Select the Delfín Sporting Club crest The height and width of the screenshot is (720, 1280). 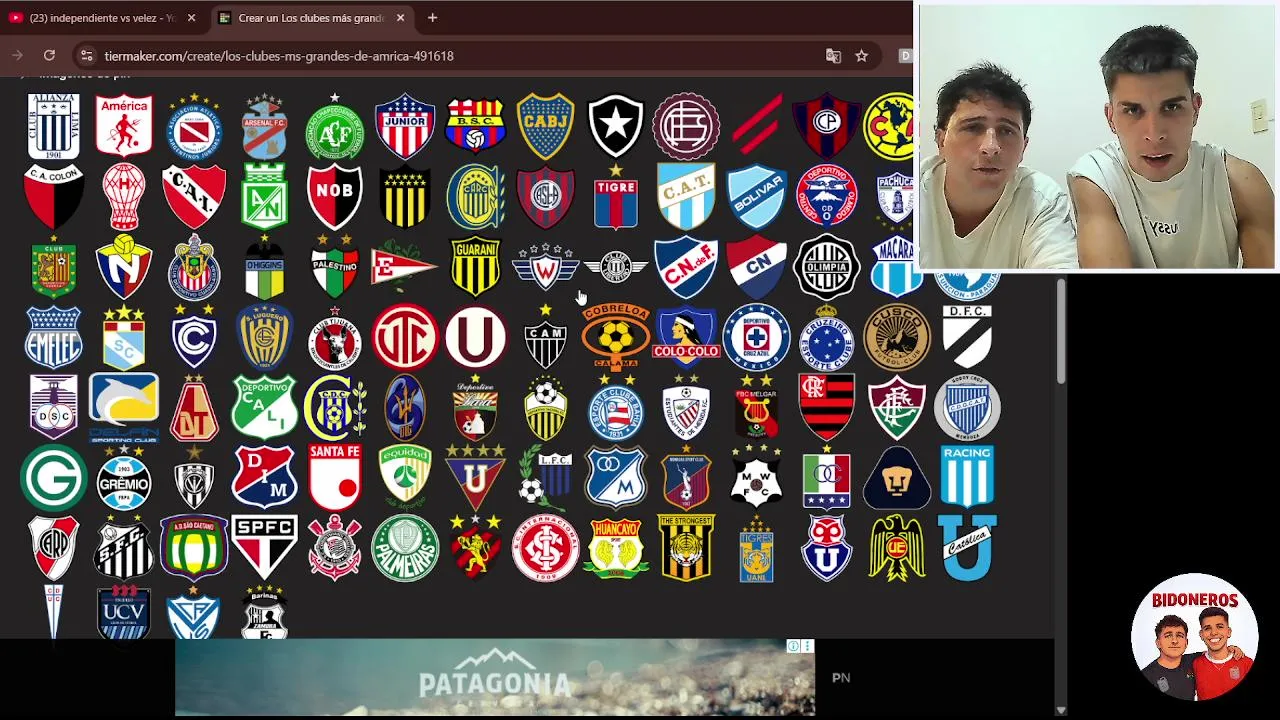tap(124, 408)
